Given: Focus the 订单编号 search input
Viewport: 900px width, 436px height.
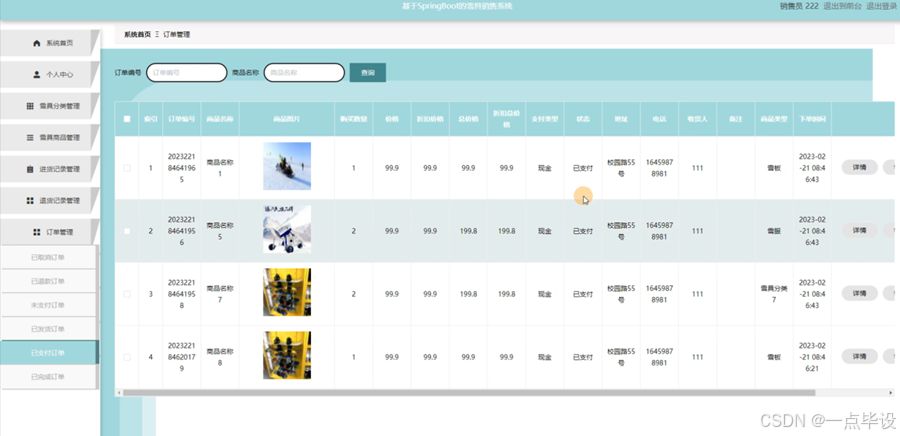Looking at the screenshot, I should (187, 73).
